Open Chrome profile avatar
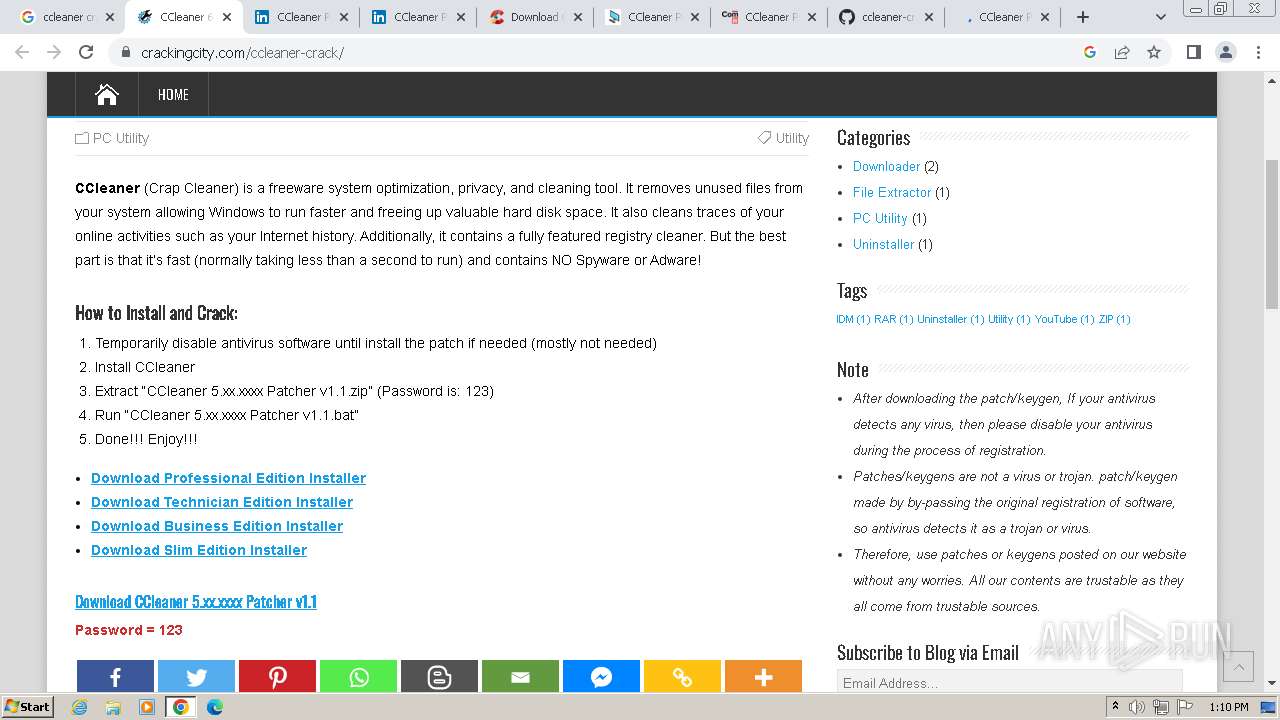 1225,52
